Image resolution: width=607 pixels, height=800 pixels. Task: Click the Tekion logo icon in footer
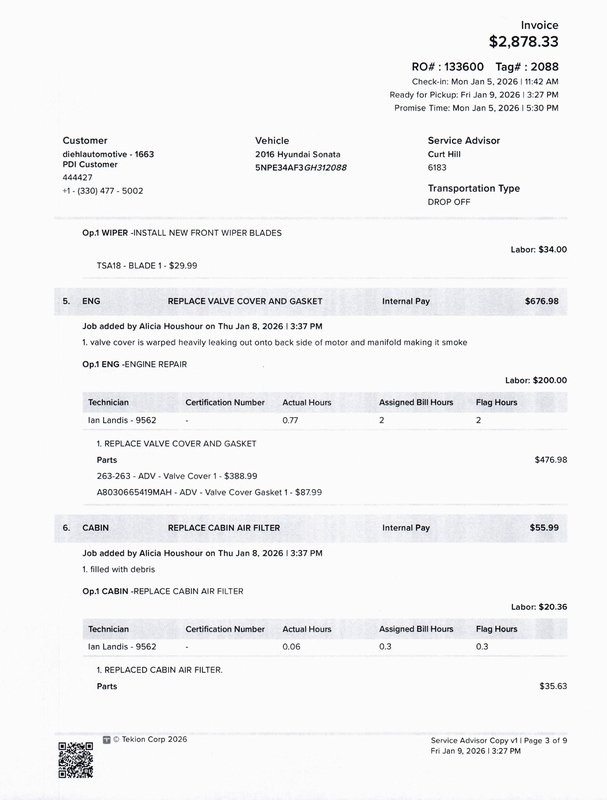(107, 740)
